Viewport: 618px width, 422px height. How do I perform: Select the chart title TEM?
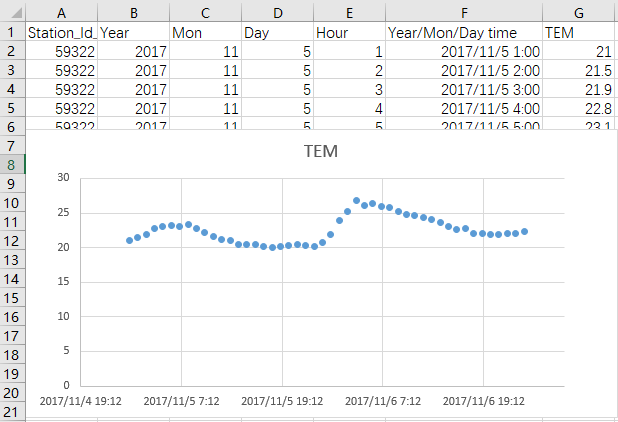(x=321, y=152)
